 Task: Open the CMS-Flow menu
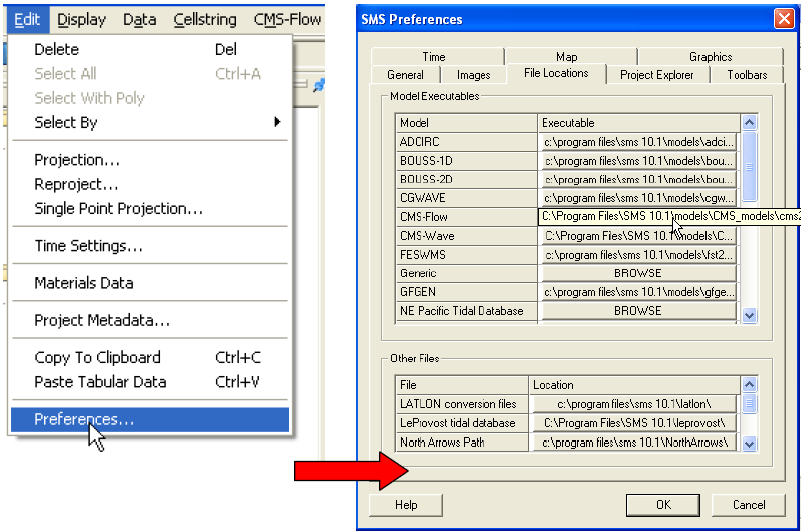tap(287, 19)
